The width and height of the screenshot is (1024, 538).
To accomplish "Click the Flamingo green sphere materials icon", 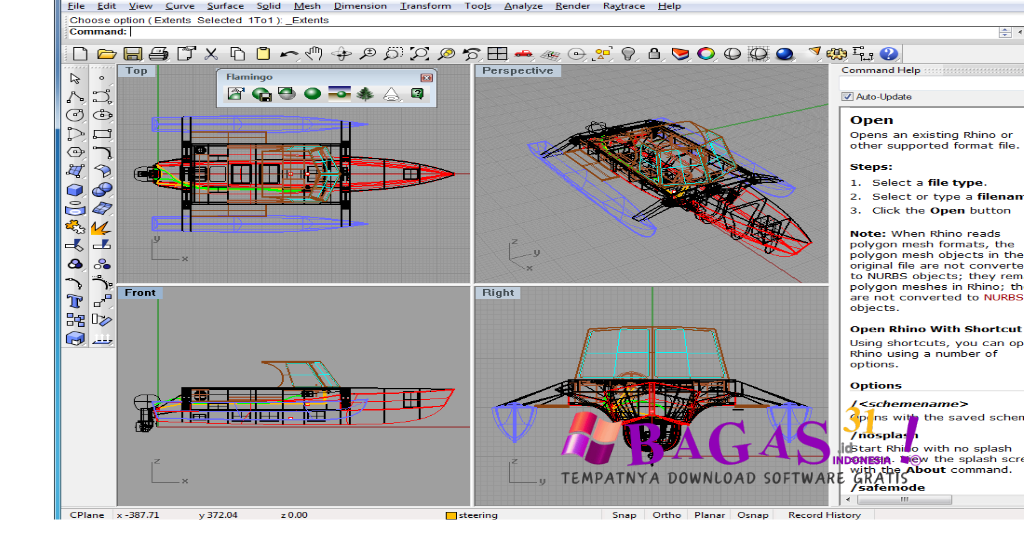I will [x=313, y=94].
